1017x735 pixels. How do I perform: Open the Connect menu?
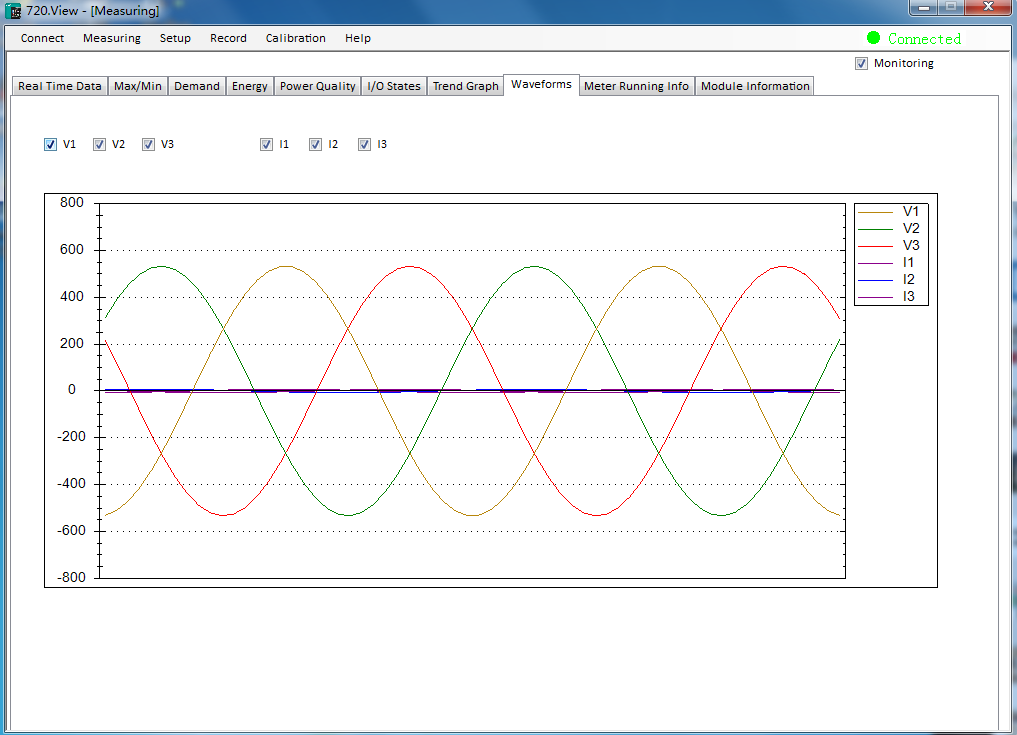pos(42,38)
